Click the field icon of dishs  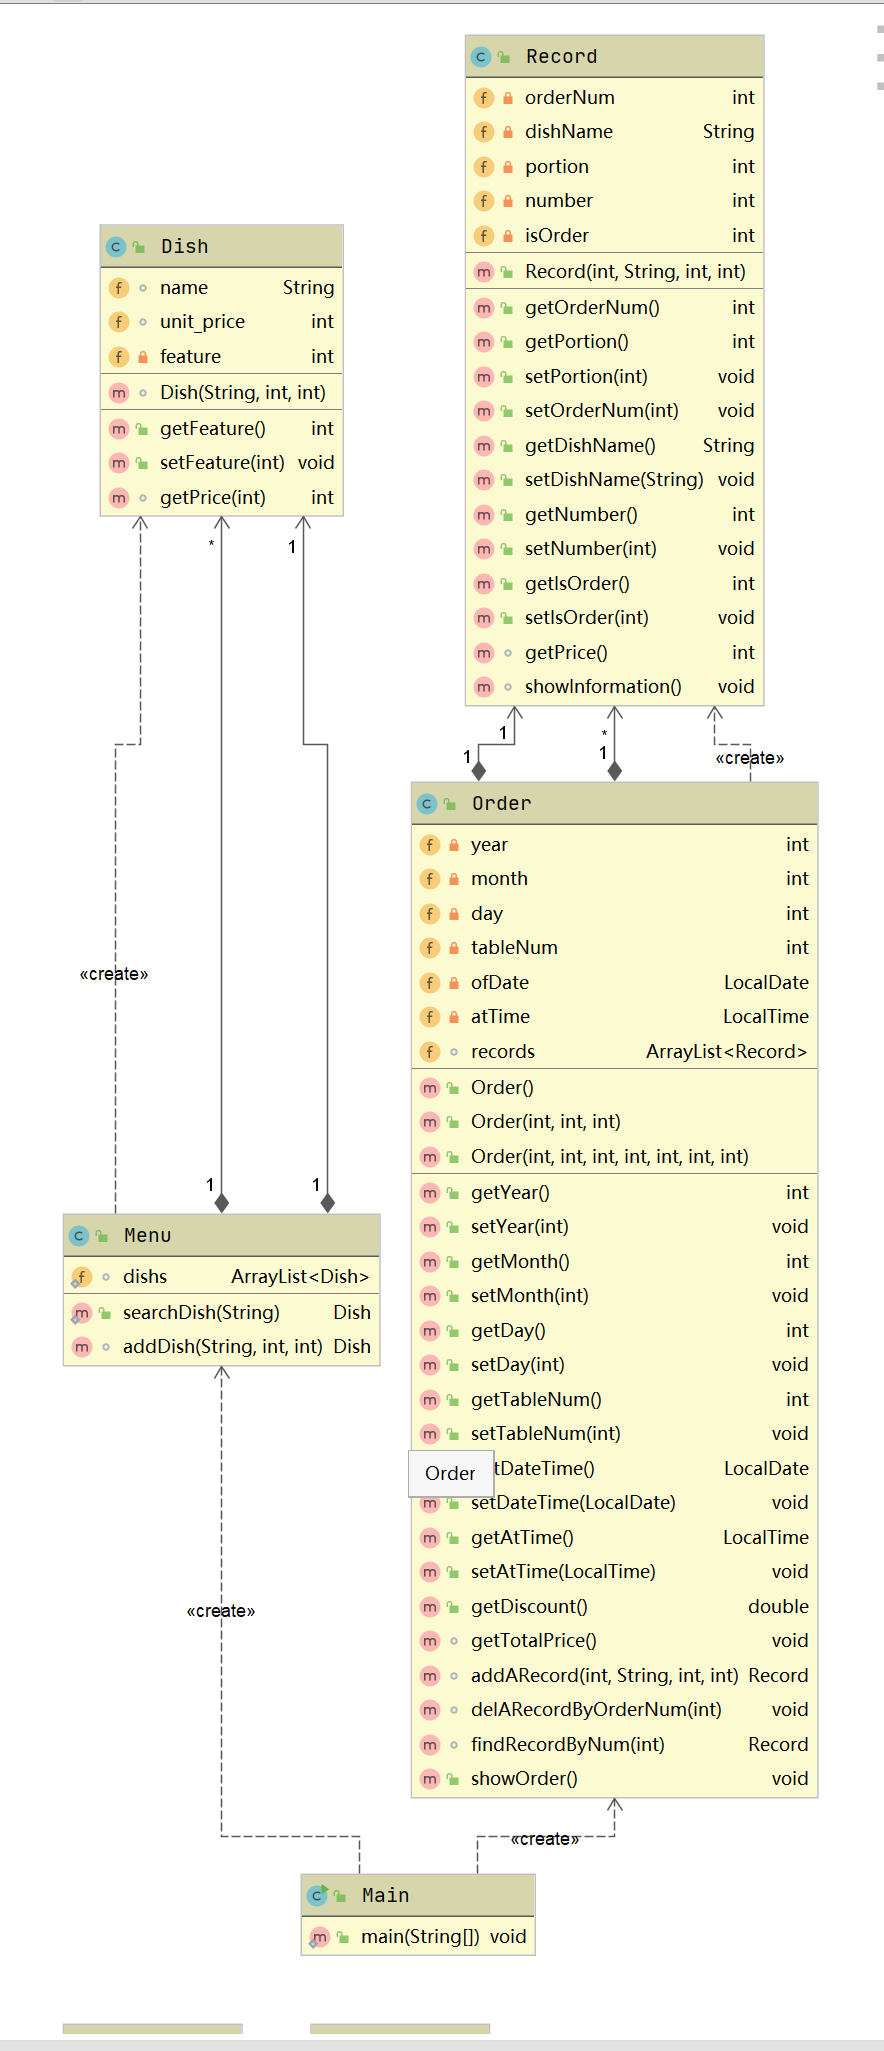click(x=81, y=1277)
